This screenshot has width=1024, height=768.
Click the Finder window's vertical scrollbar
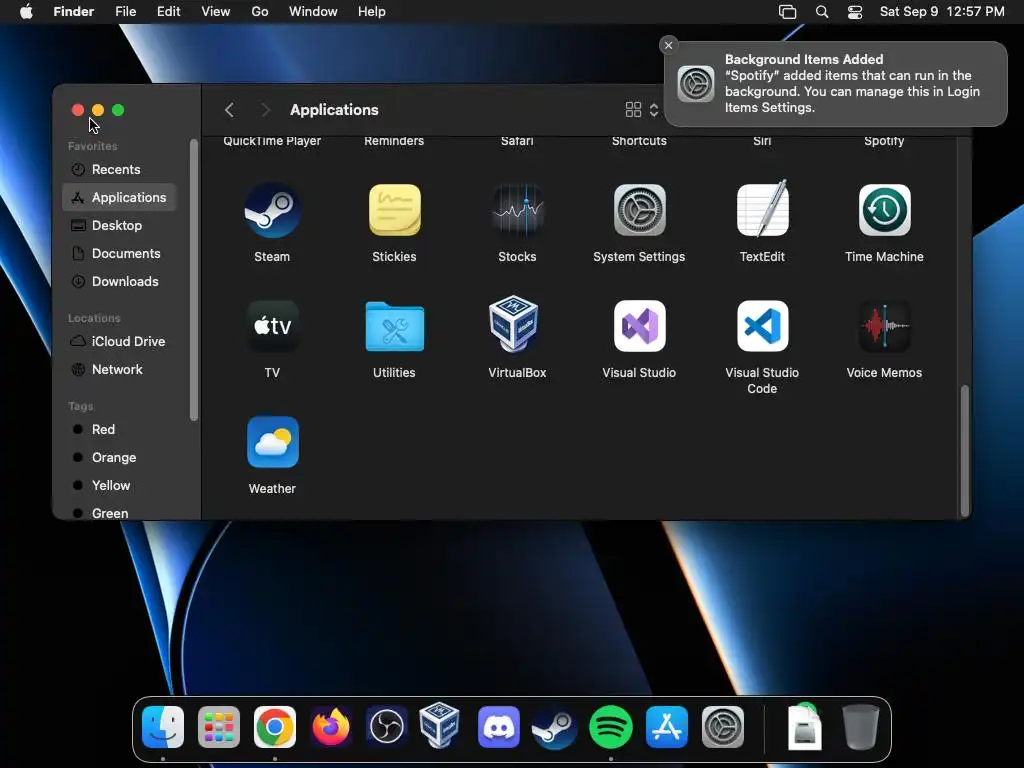pyautogui.click(x=965, y=451)
